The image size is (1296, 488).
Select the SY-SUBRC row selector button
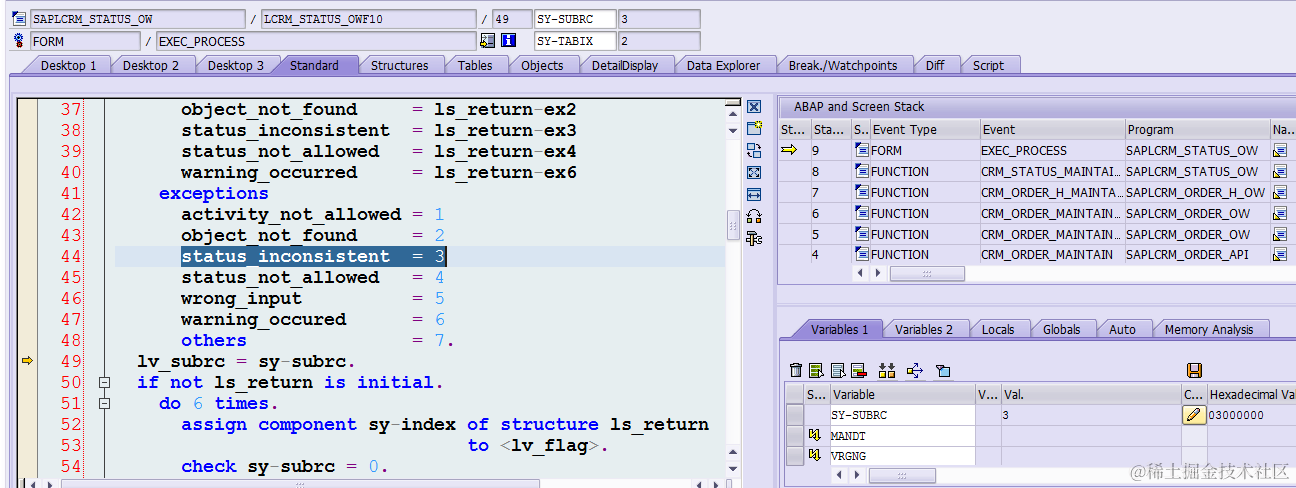795,415
